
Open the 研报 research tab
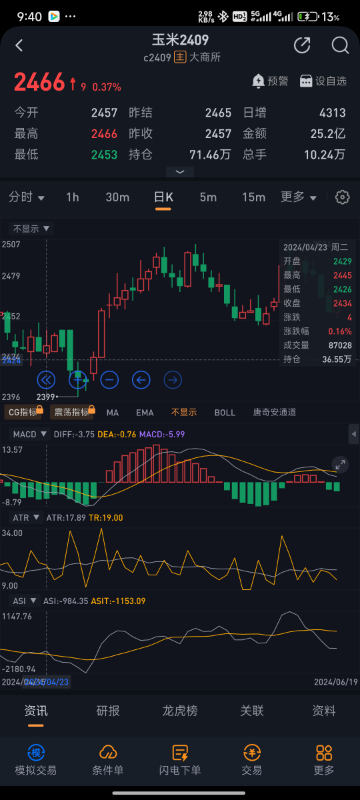(108, 710)
